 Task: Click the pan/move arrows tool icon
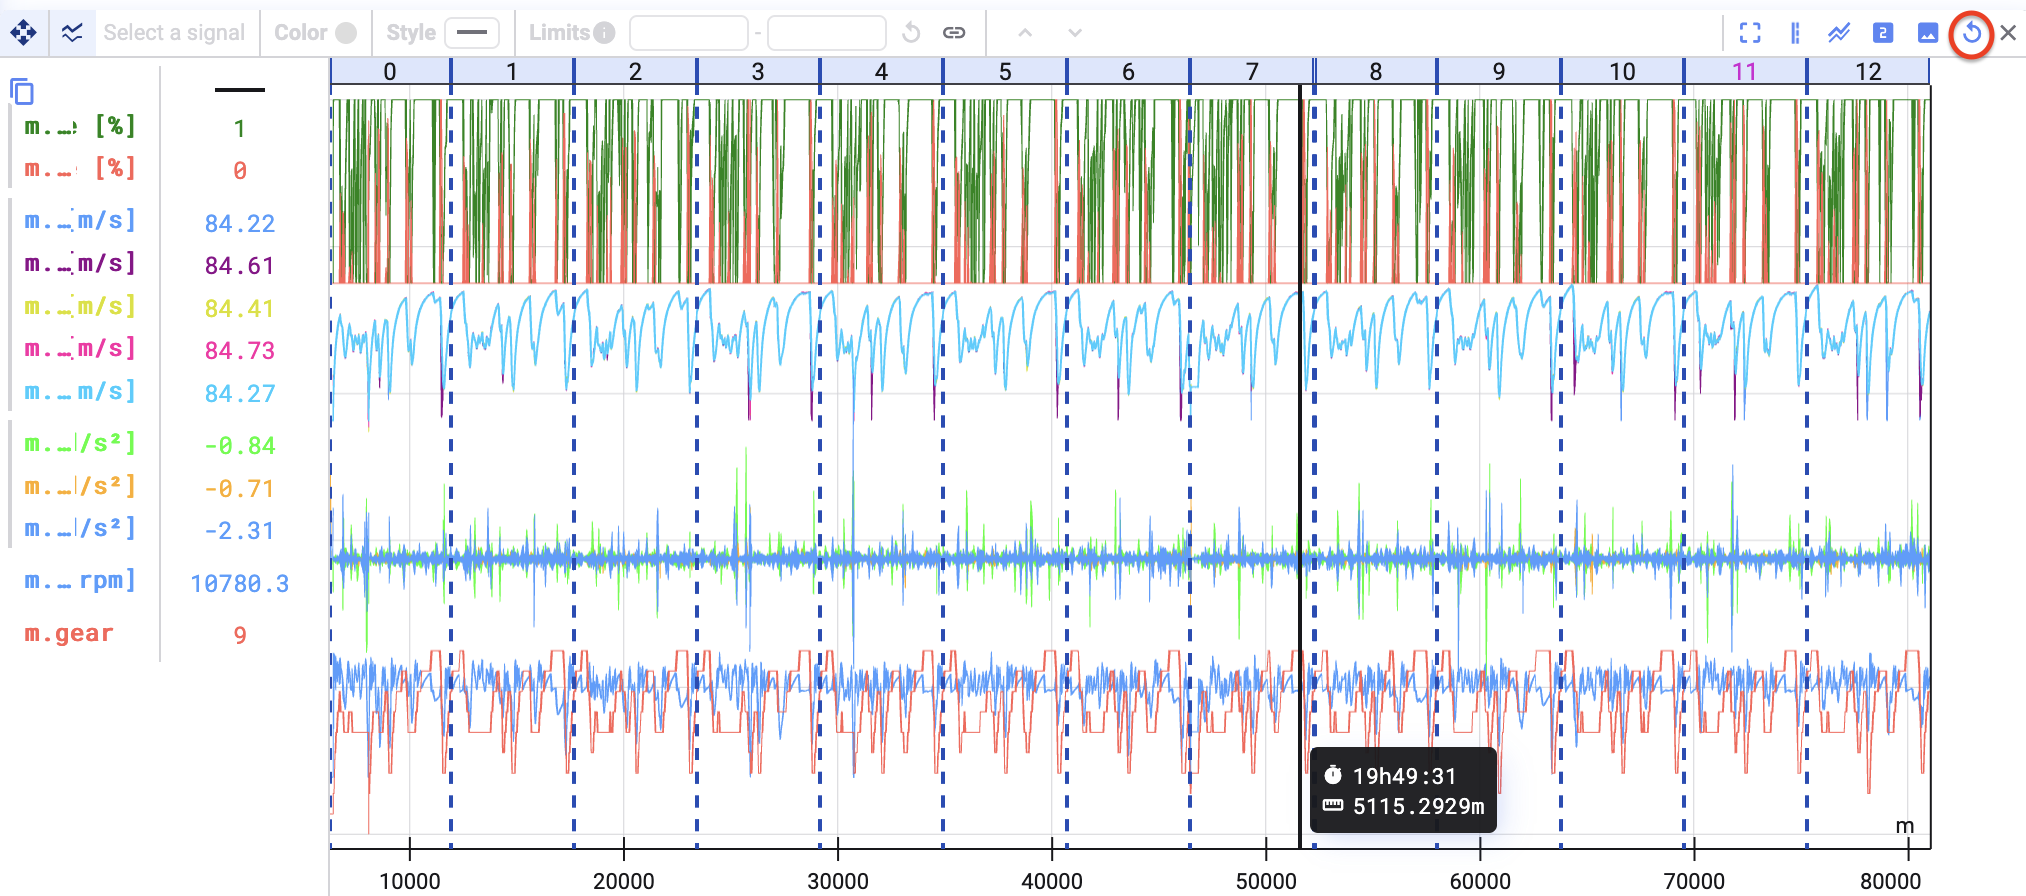click(23, 33)
